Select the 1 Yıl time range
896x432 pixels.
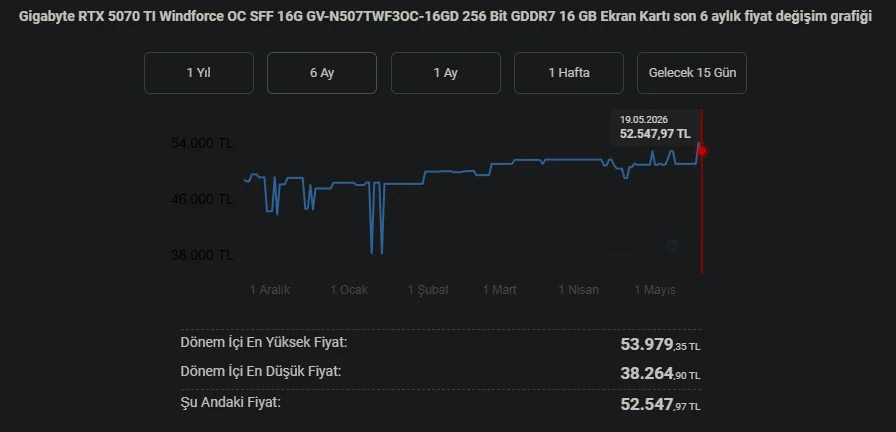point(199,73)
